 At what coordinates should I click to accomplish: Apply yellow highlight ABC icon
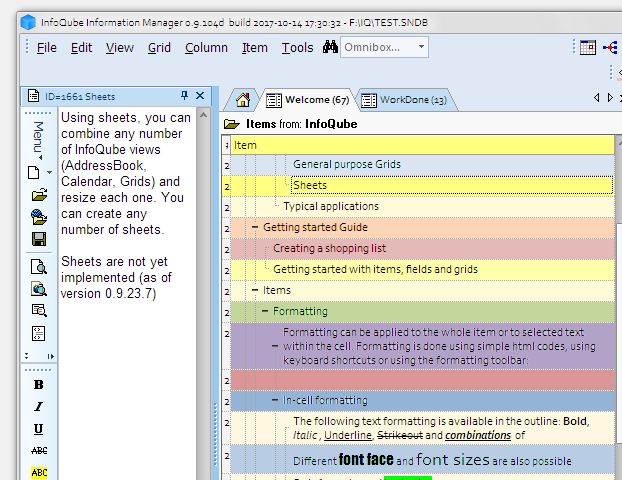(39, 472)
